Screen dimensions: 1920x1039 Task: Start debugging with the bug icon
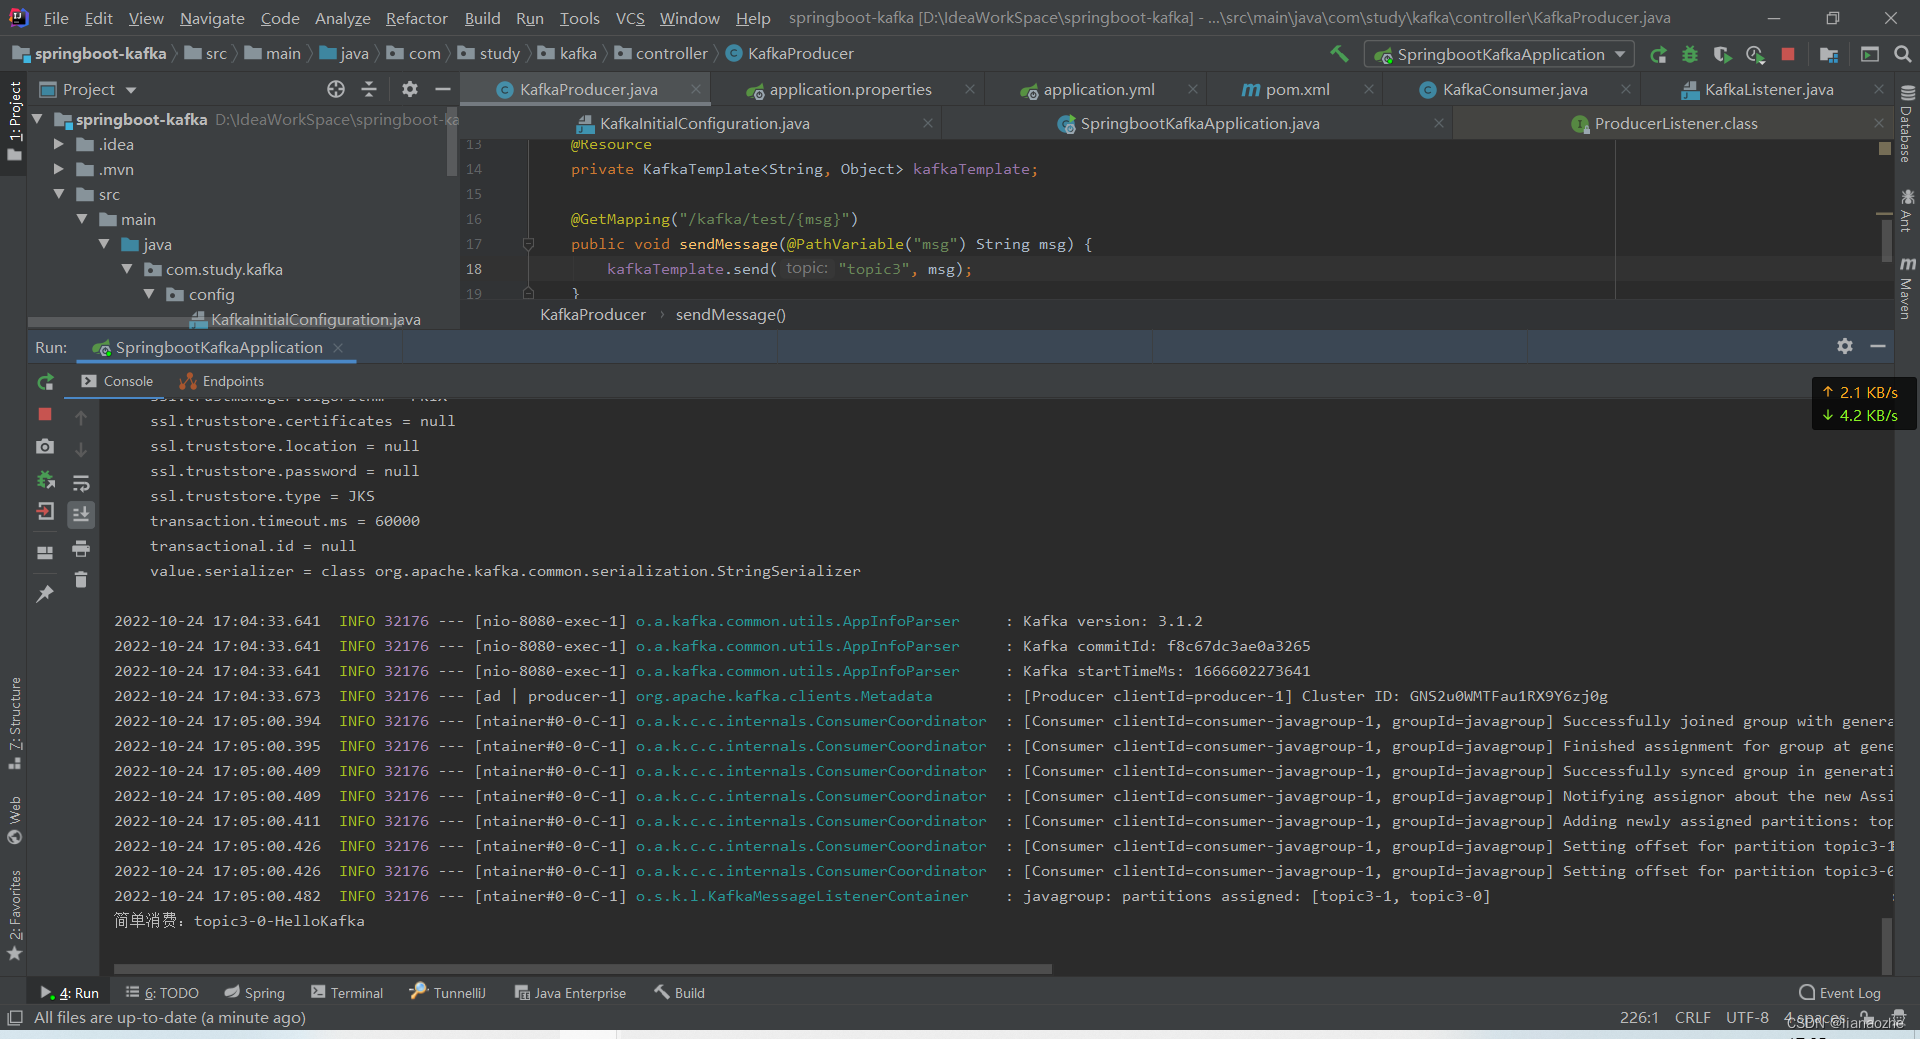[1690, 54]
